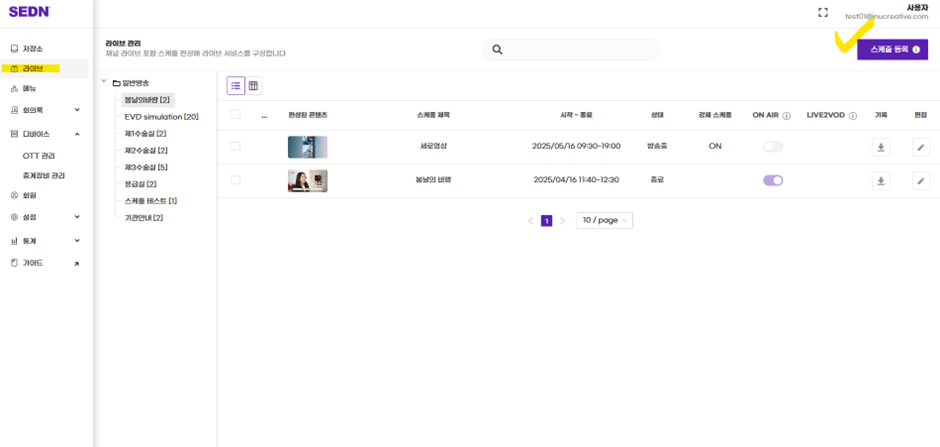This screenshot has height=447, width=940.
Task: Expand the 회의록 sidebar chevron
Action: click(x=77, y=110)
